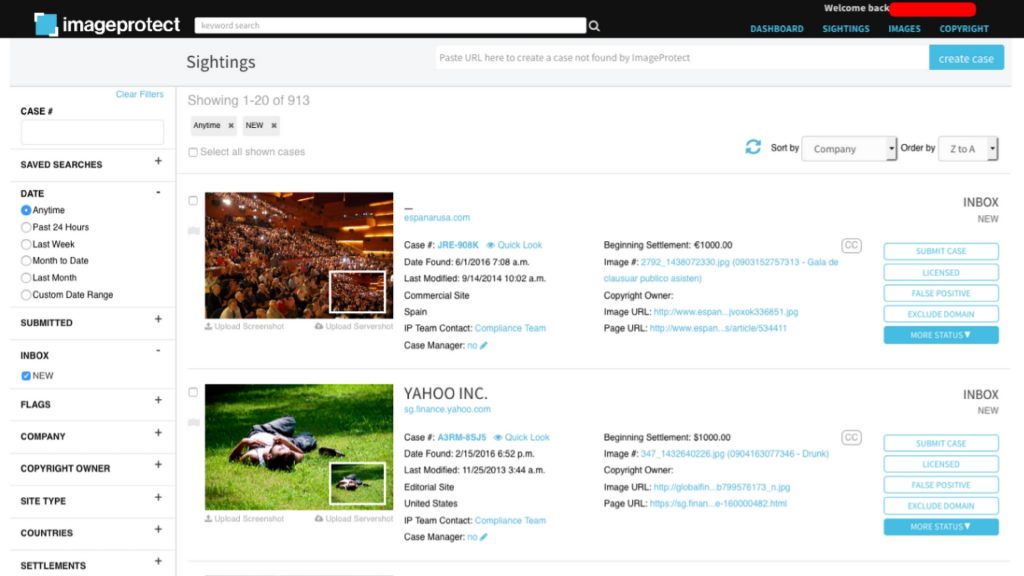
Task: Click the search magnifier icon
Action: tap(595, 26)
